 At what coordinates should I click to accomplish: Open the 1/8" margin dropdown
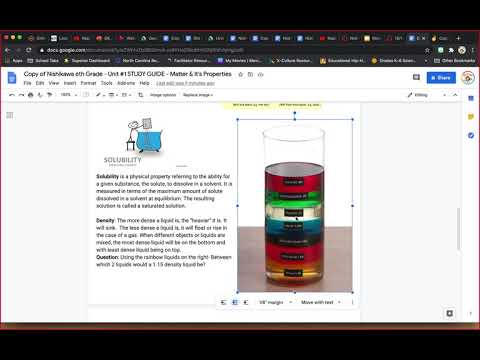(x=276, y=302)
